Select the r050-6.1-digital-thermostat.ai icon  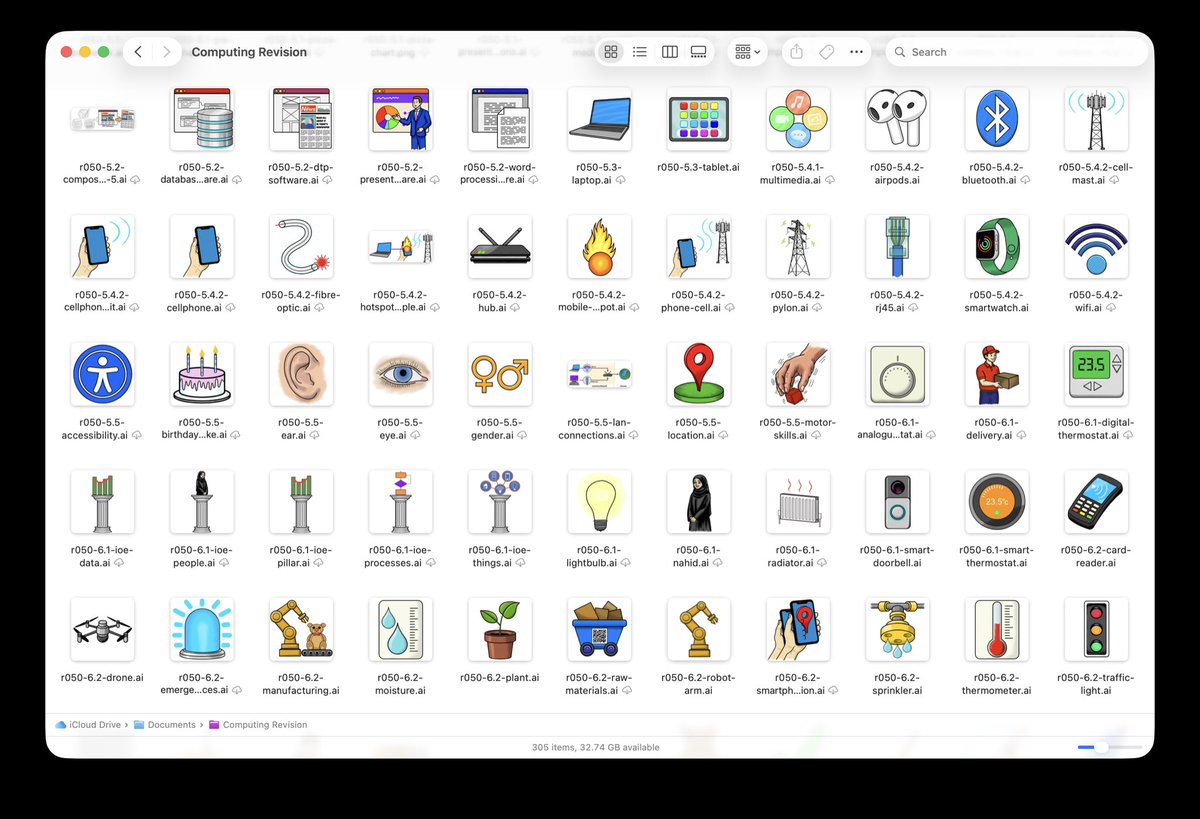pyautogui.click(x=1096, y=375)
